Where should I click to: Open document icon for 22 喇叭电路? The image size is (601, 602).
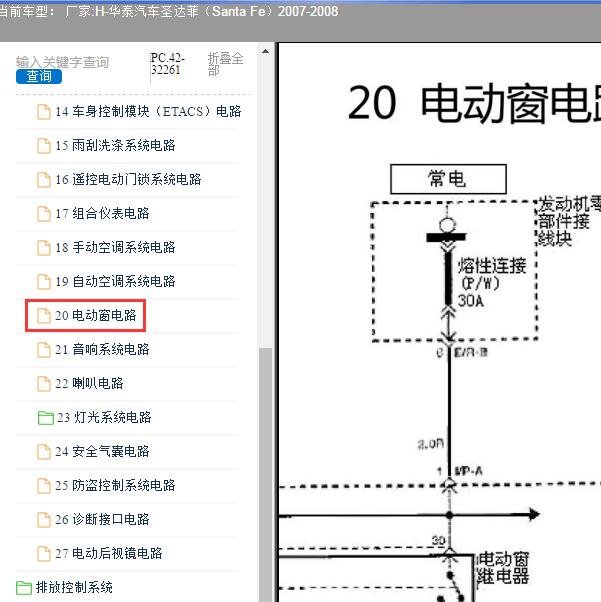point(44,384)
